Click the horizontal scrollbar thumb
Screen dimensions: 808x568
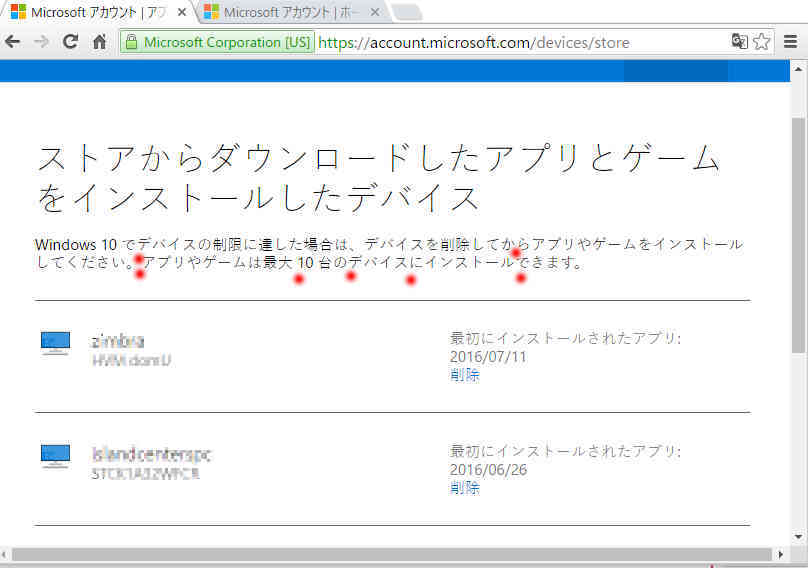click(392, 555)
